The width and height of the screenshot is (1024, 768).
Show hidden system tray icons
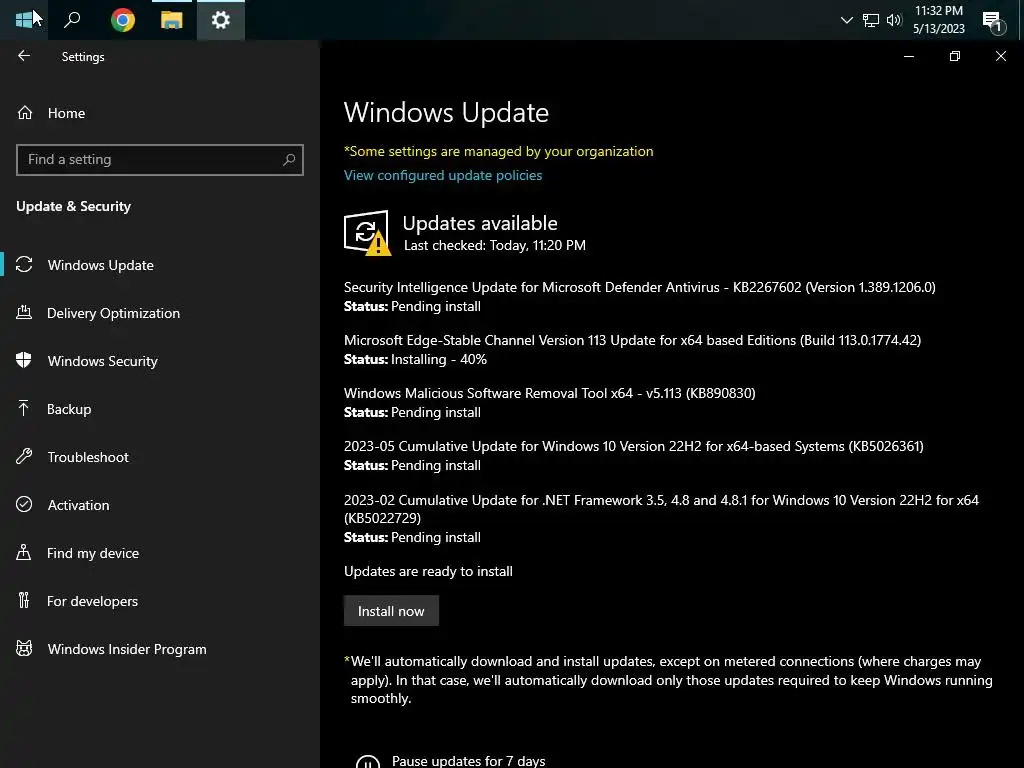[x=846, y=20]
